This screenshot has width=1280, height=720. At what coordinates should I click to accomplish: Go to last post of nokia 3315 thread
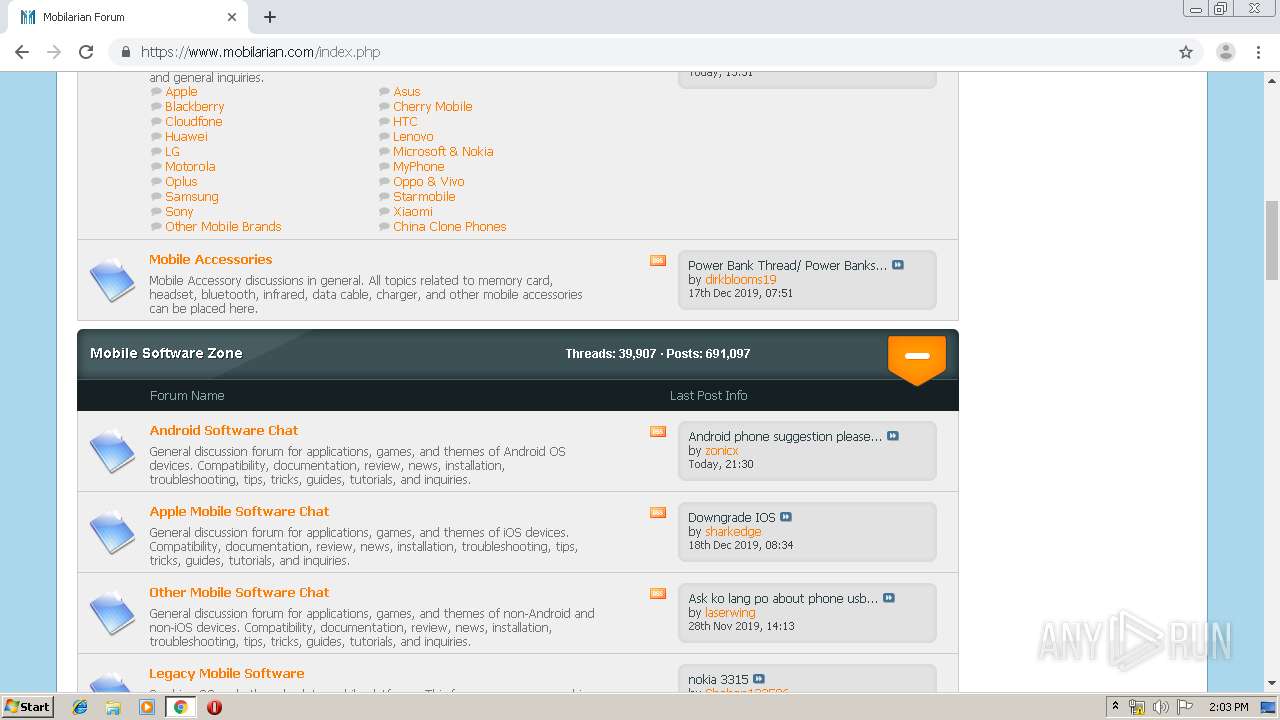pyautogui.click(x=759, y=679)
